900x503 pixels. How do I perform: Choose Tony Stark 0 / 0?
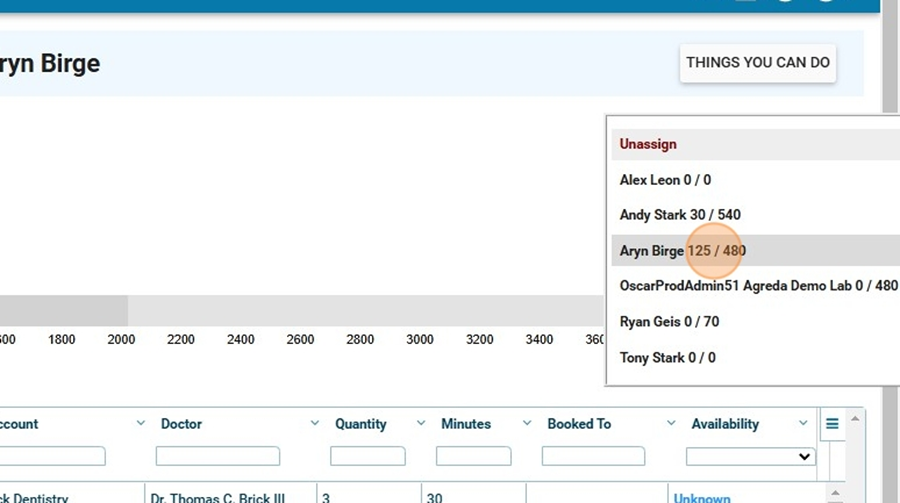point(667,358)
